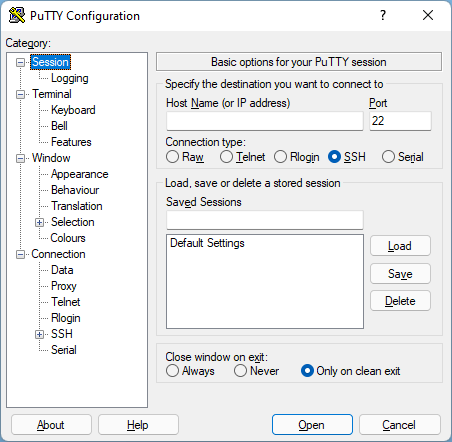Click the Save session button
The height and width of the screenshot is (442, 452).
click(400, 274)
